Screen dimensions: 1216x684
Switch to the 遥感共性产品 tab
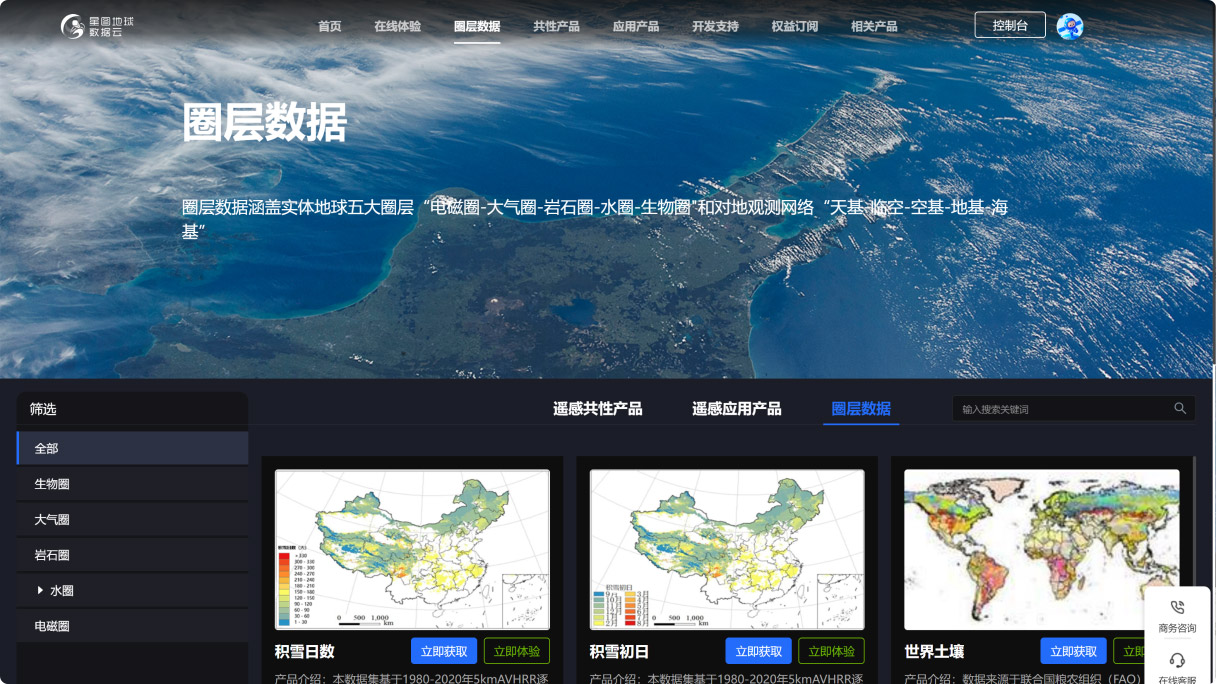[x=597, y=409]
